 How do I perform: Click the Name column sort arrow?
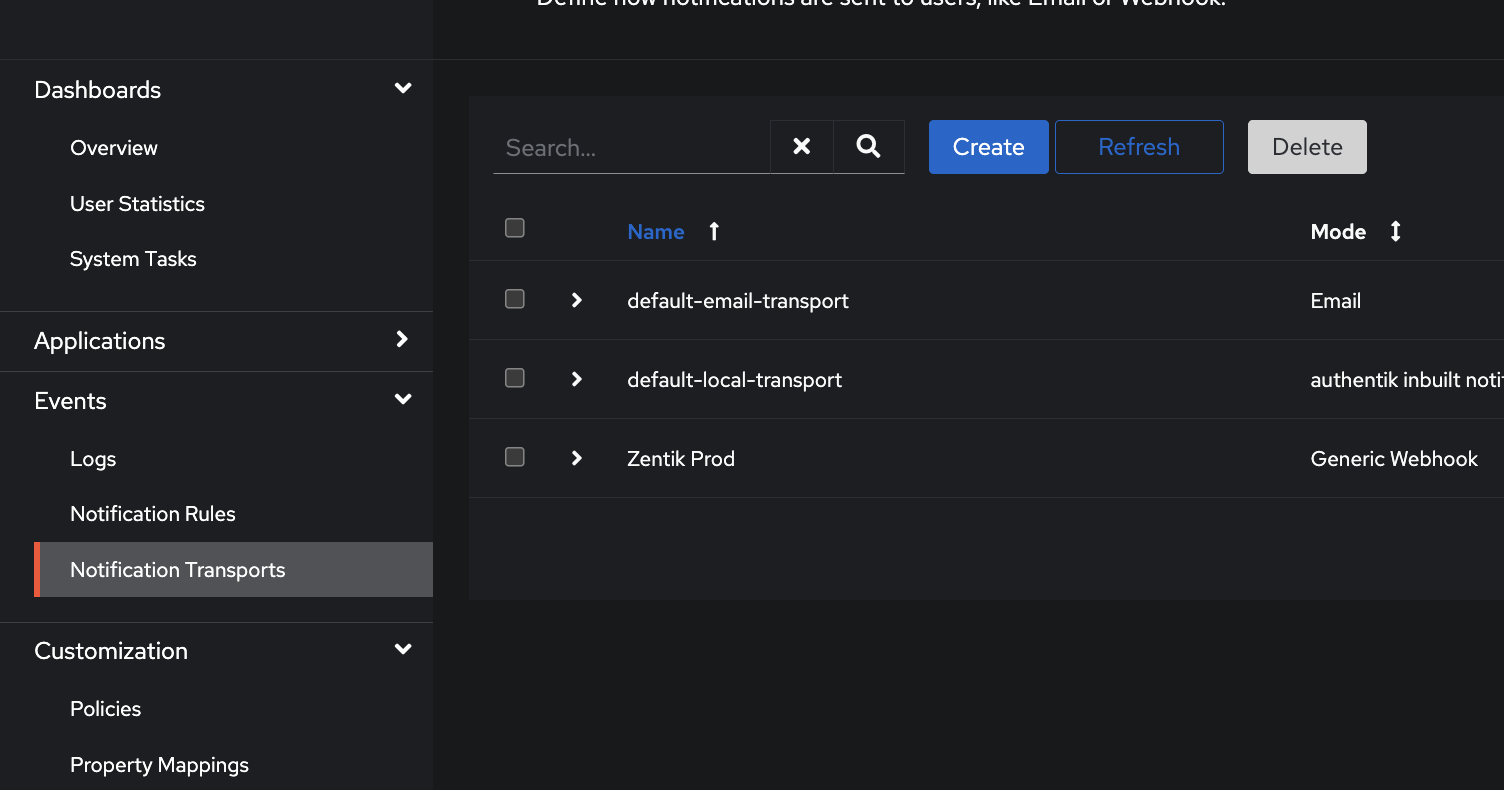(x=714, y=232)
